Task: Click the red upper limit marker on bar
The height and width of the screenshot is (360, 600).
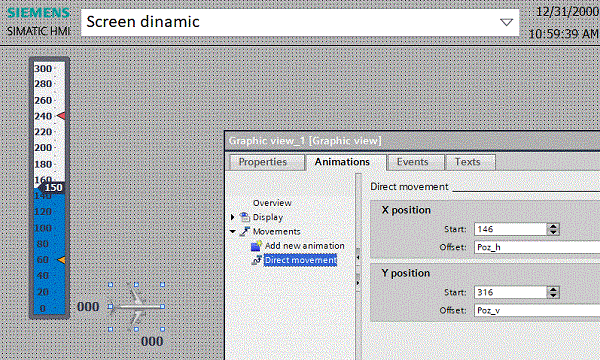Action: tap(61, 116)
